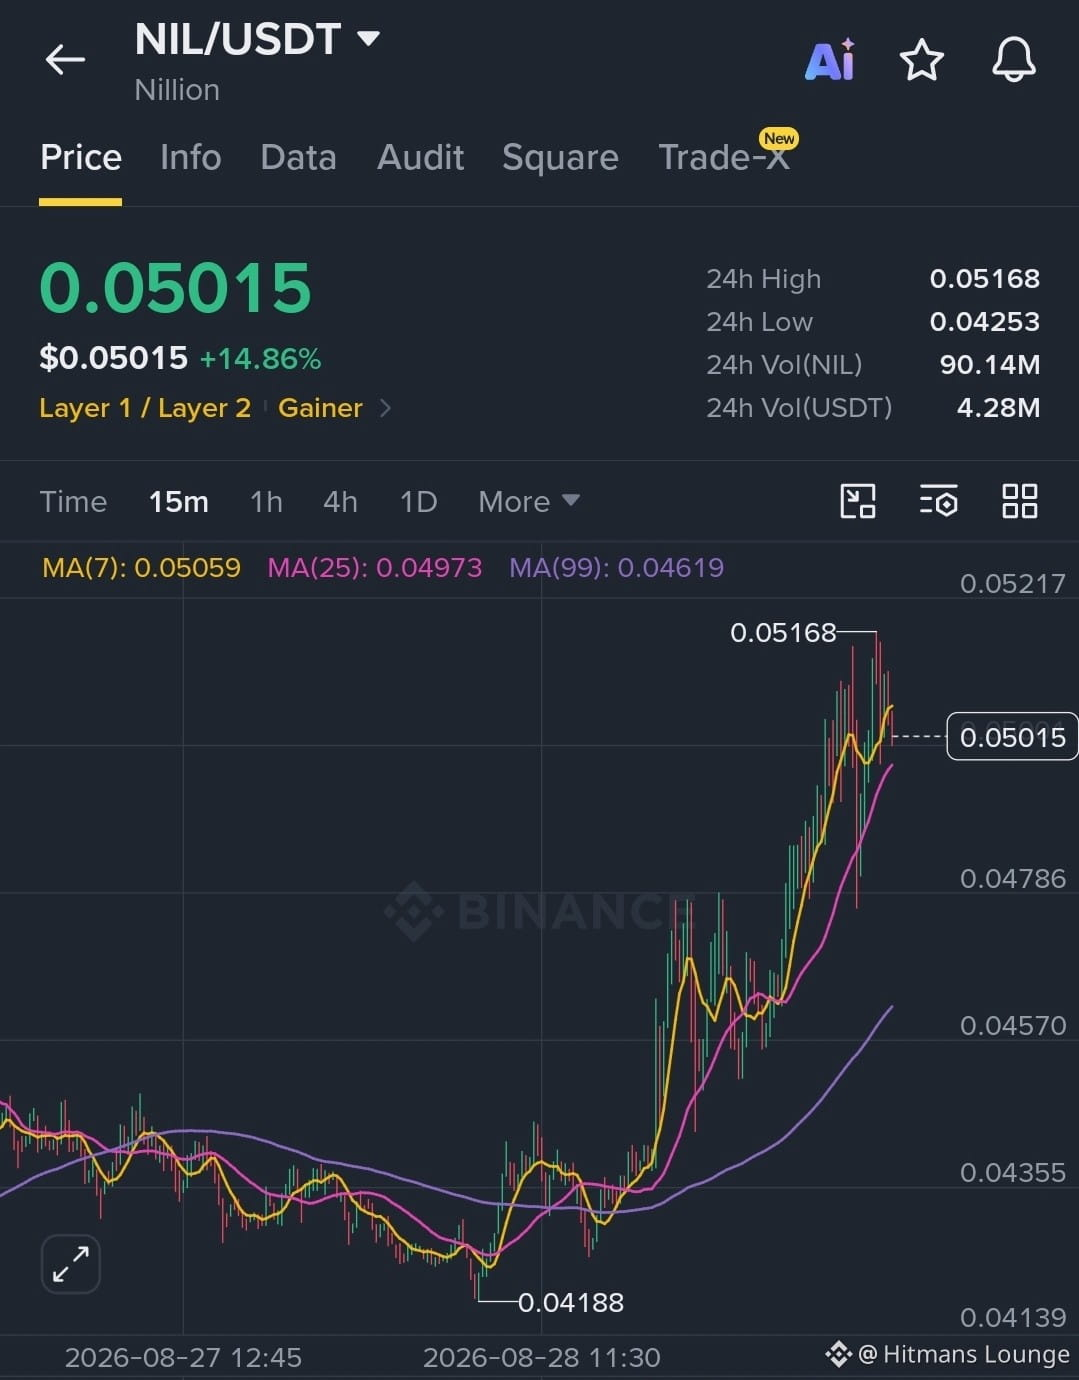Image resolution: width=1079 pixels, height=1380 pixels.
Task: Click the 2026-08-27 12:45 date label
Action: tap(183, 1357)
